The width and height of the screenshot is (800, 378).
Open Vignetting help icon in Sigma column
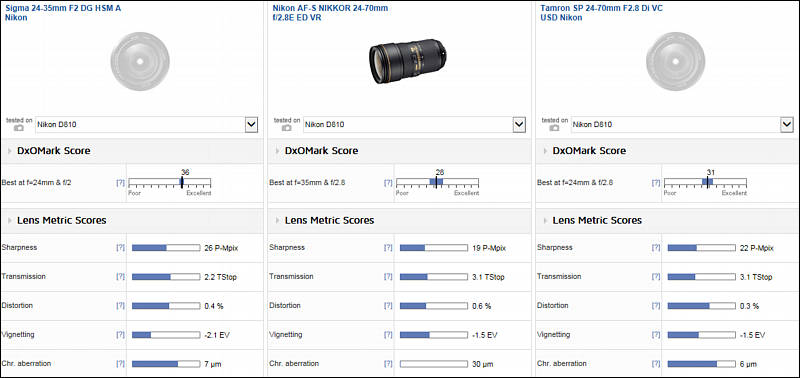click(120, 335)
